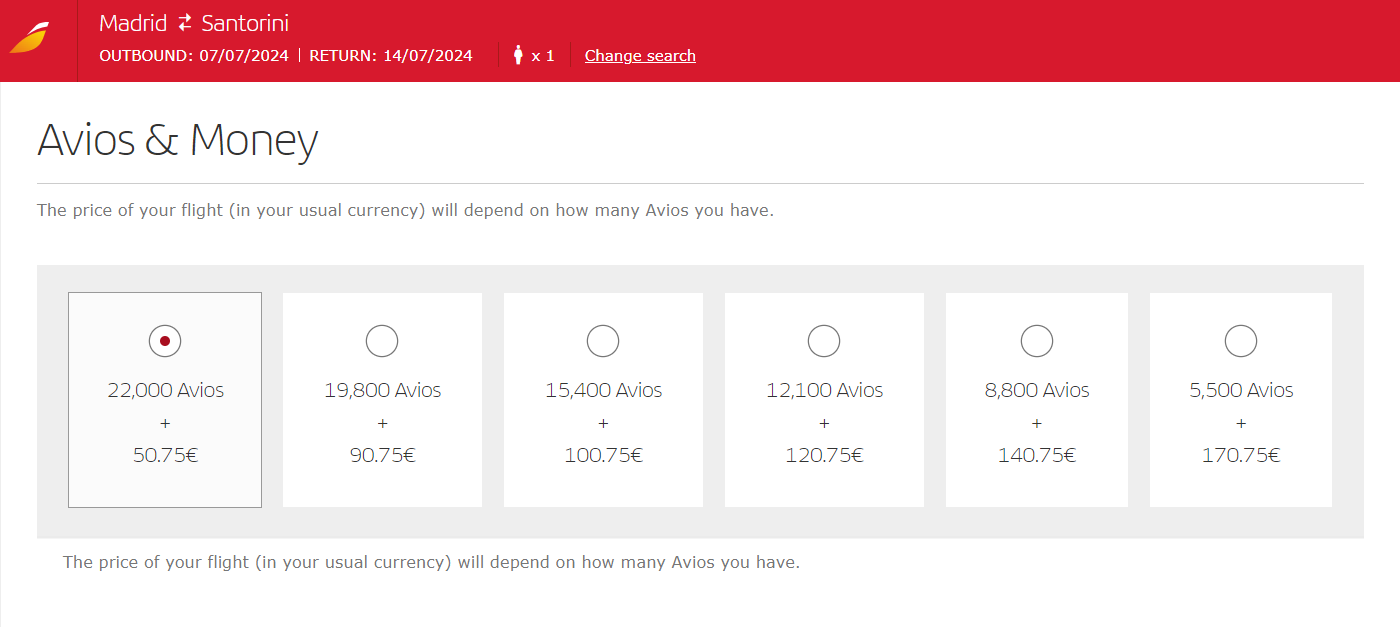1400x627 pixels.
Task: Click the 100.75€ price text
Action: [x=603, y=455]
